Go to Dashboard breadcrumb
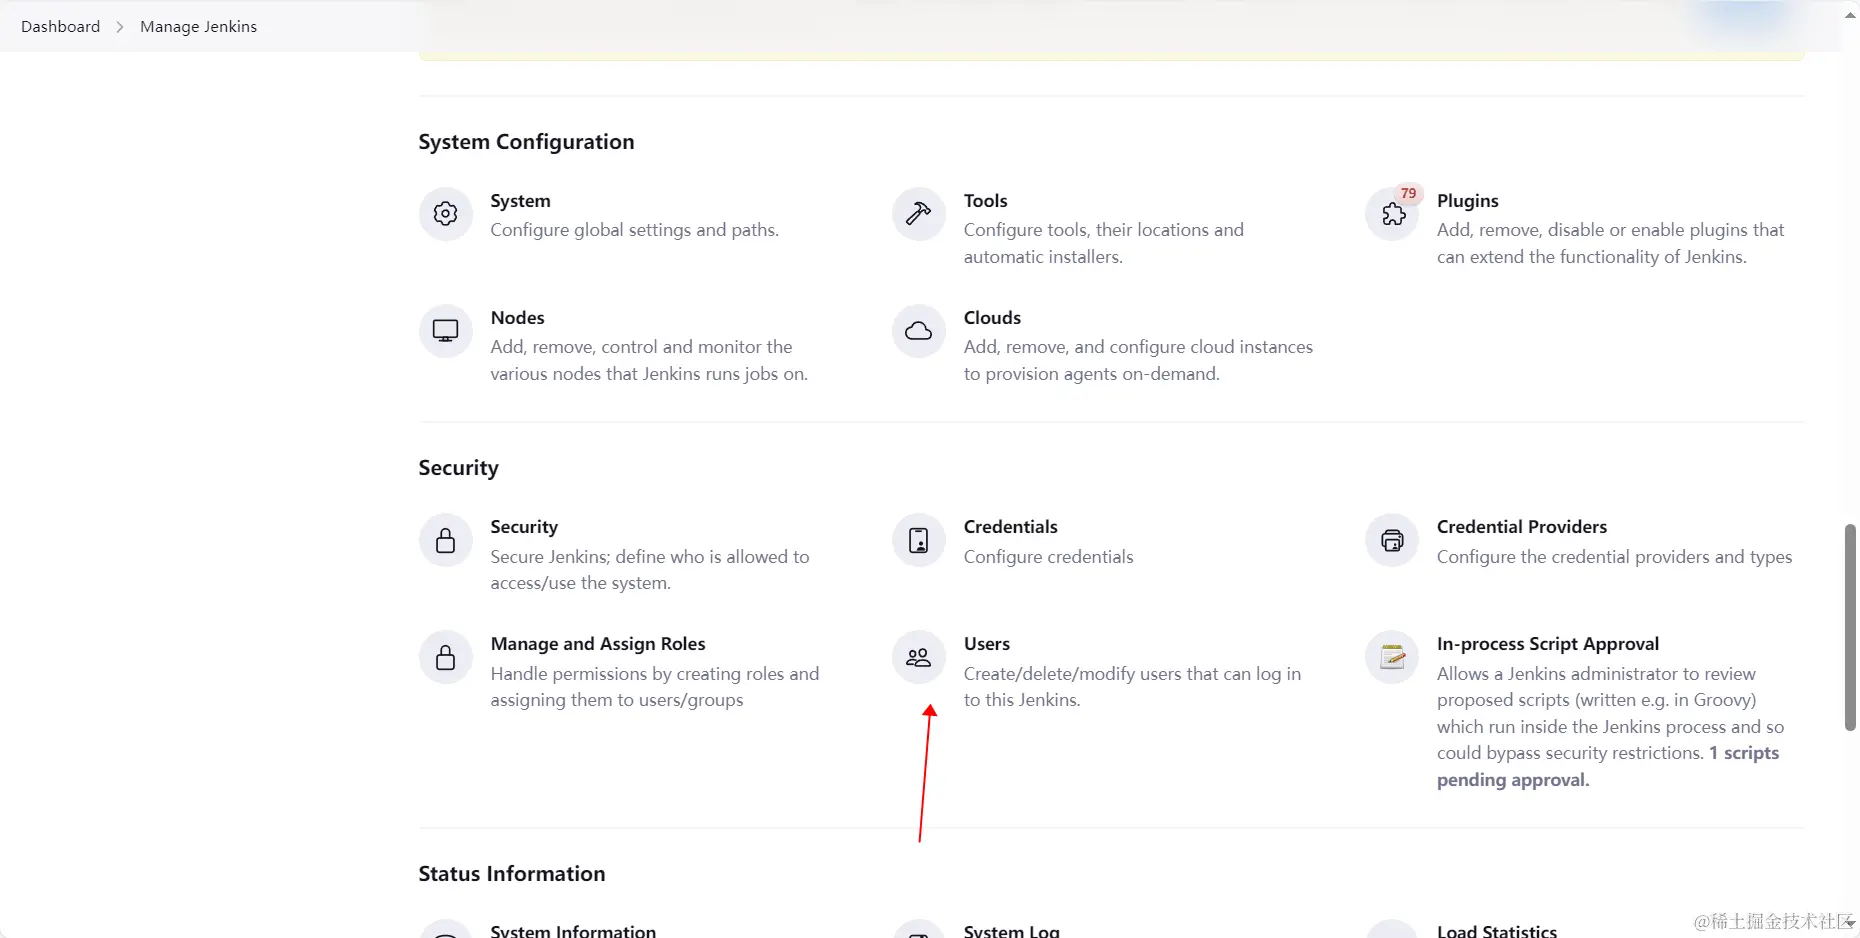 (60, 27)
